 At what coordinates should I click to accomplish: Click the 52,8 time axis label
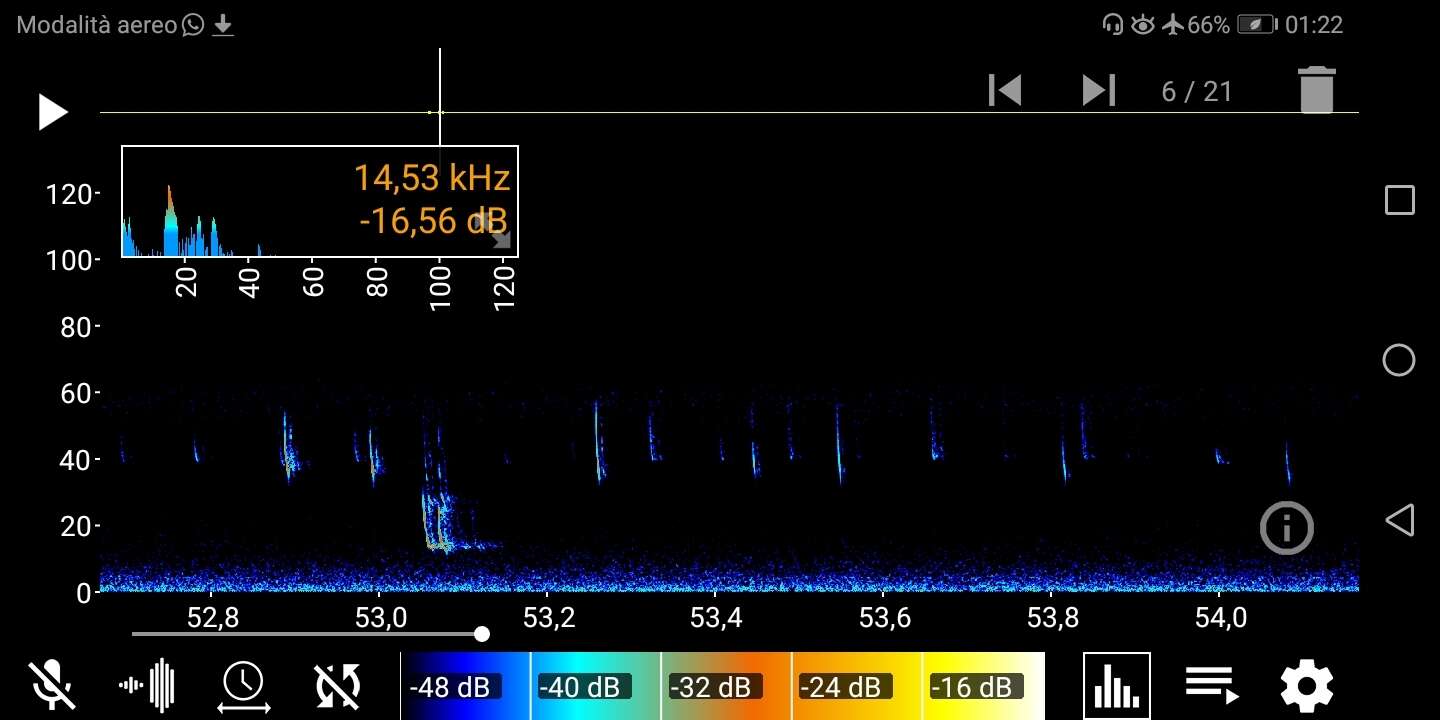point(213,618)
